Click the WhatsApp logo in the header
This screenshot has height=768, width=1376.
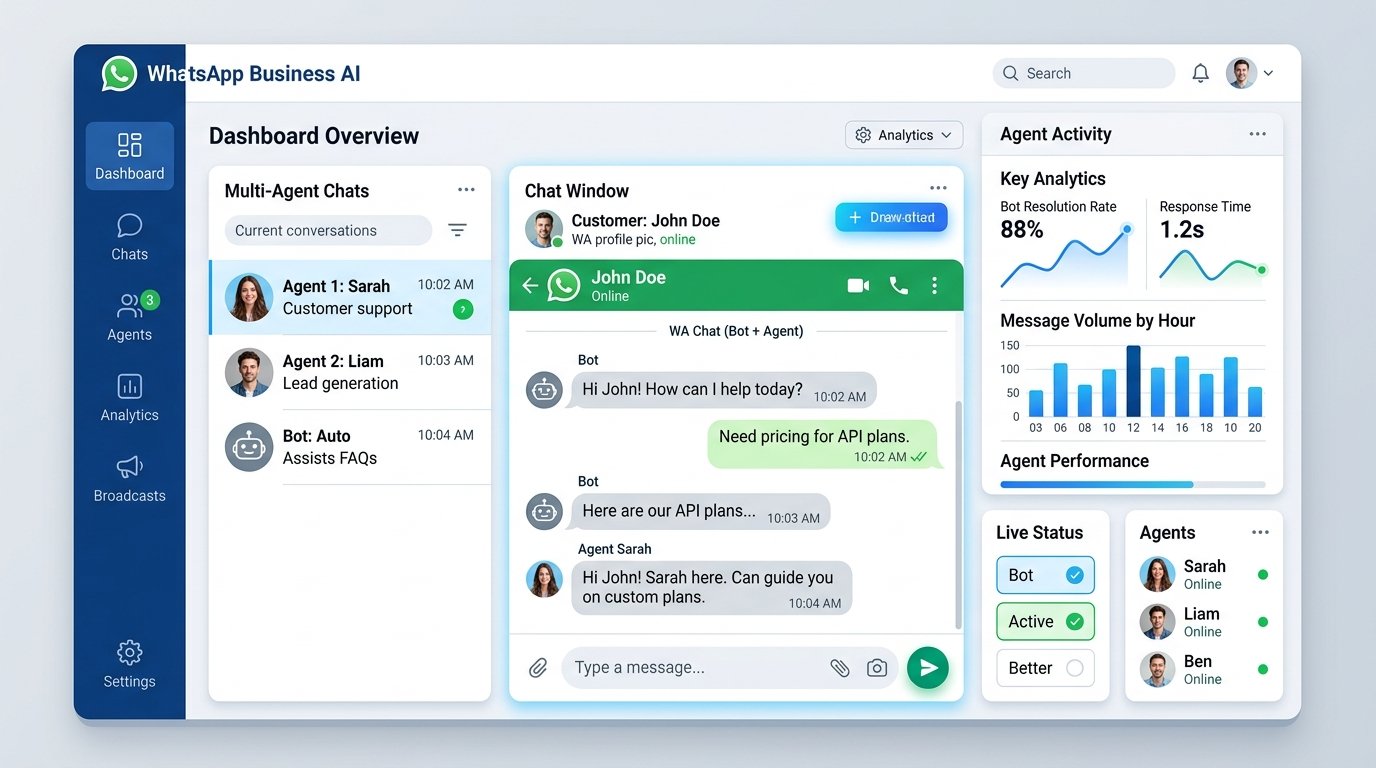click(119, 74)
